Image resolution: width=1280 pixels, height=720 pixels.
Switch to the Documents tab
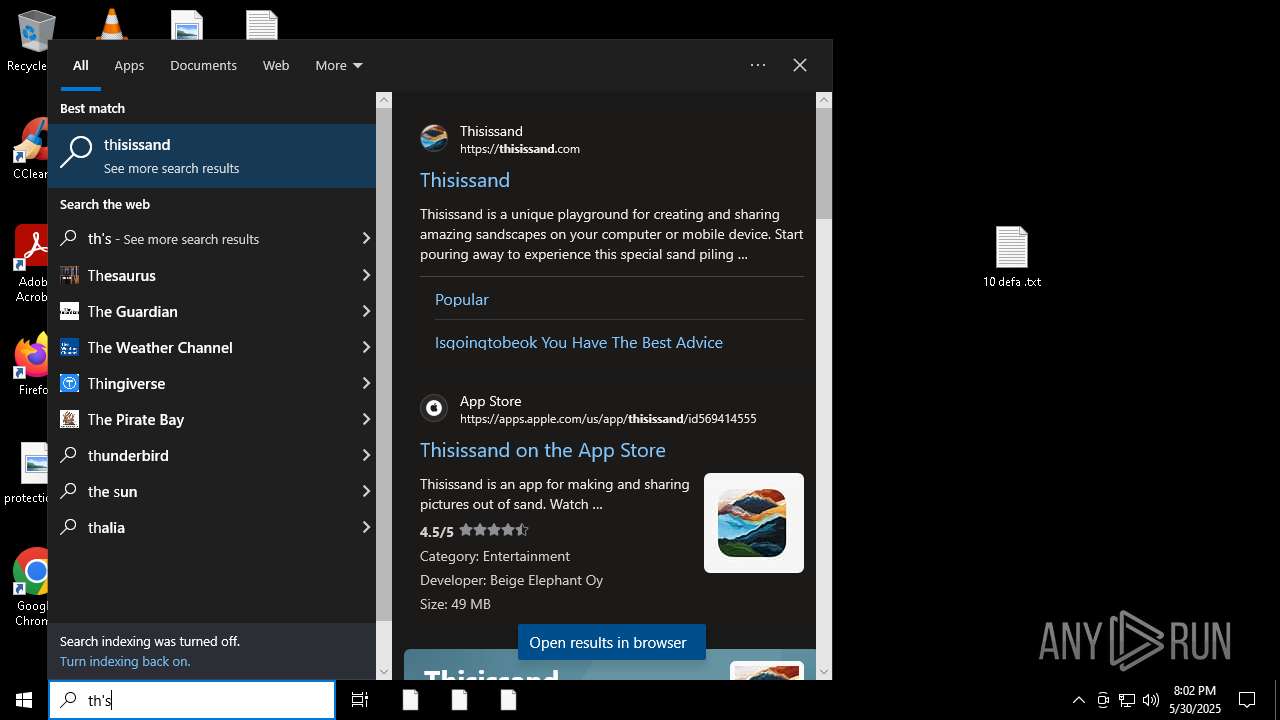point(203,65)
